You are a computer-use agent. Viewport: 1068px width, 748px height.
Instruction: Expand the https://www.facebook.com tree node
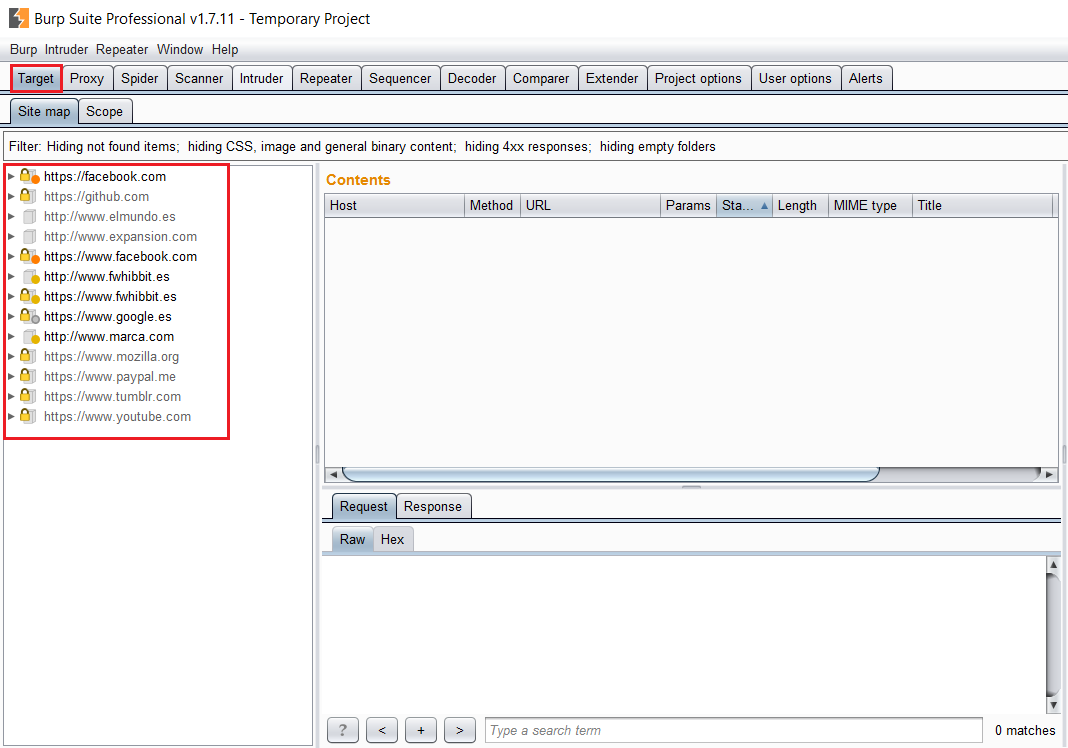[x=11, y=257]
